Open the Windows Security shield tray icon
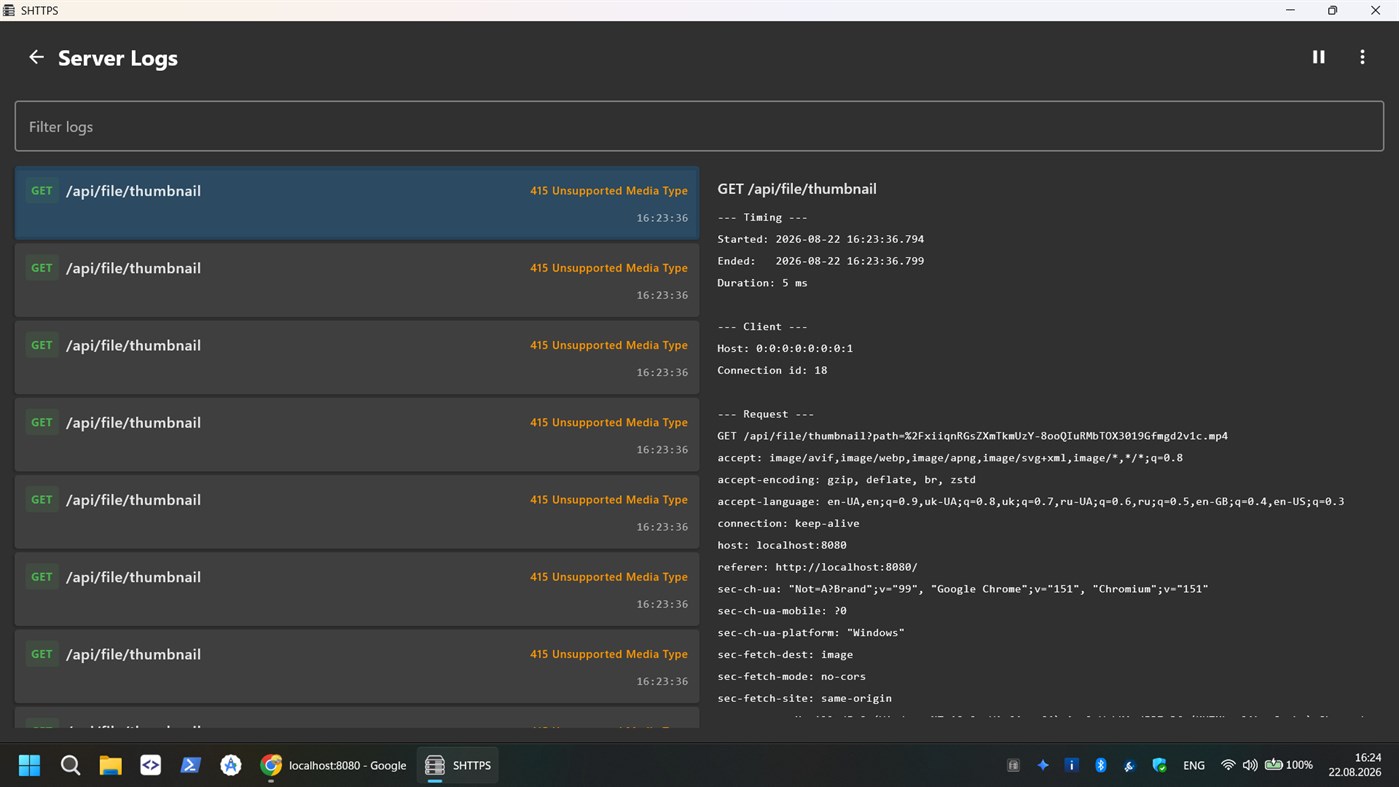1399x787 pixels. point(1159,765)
